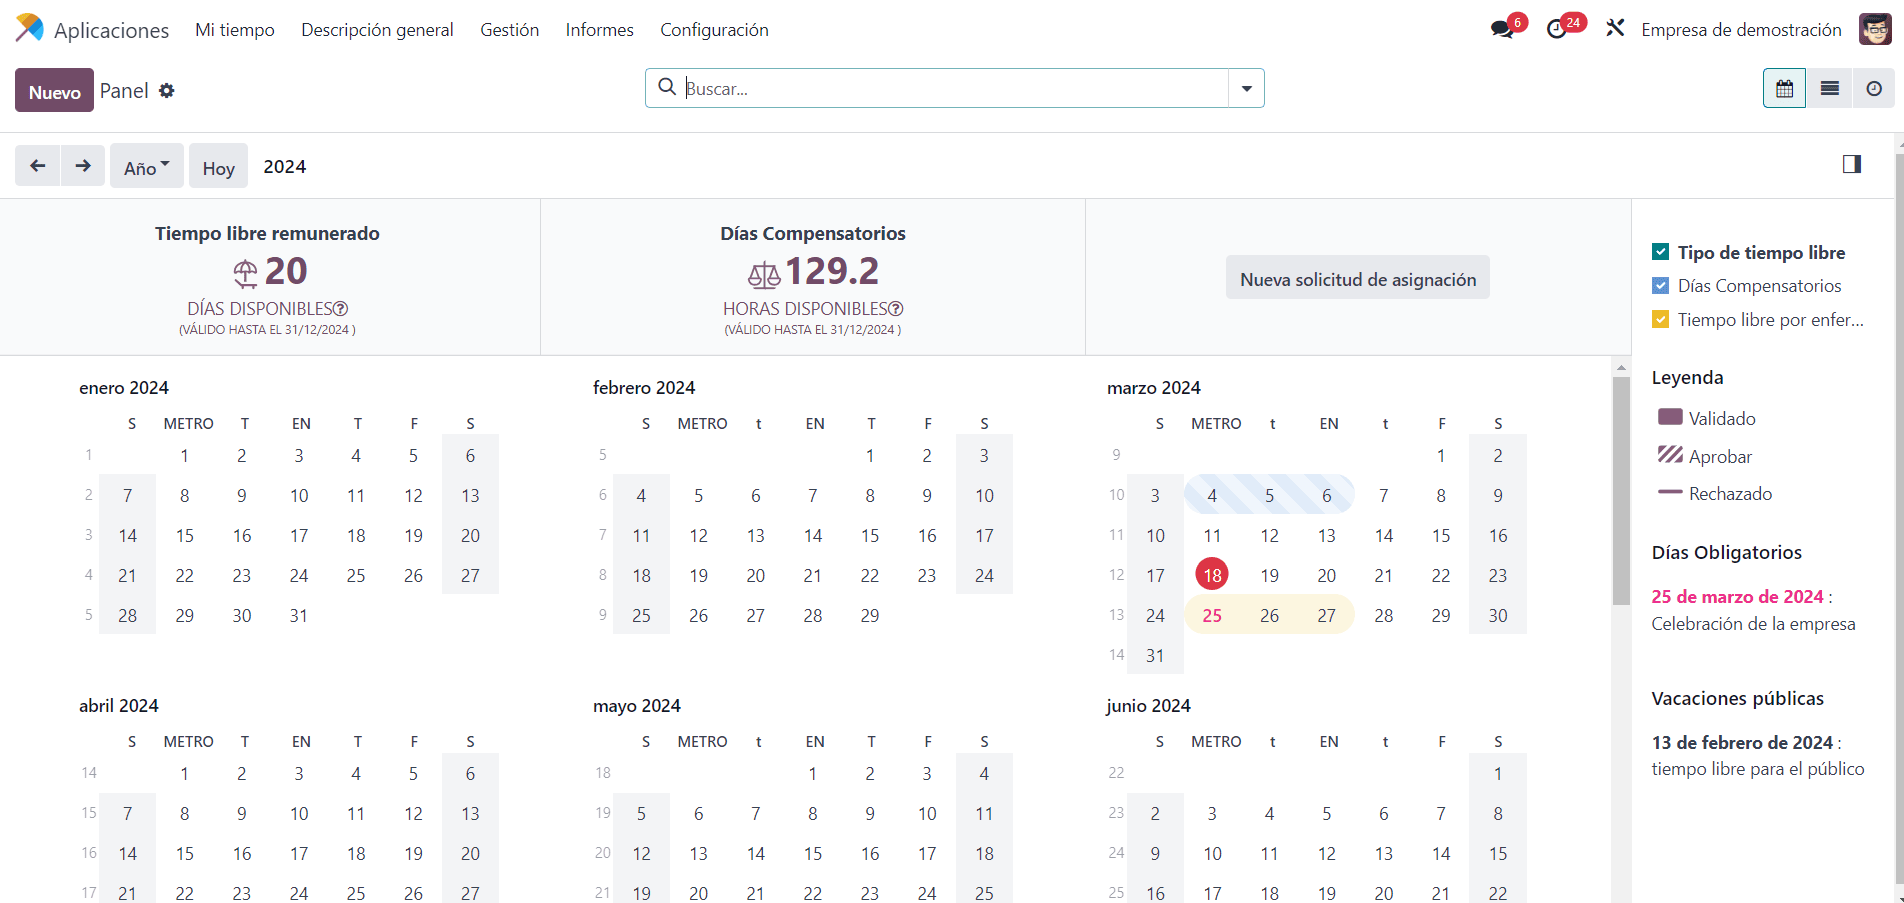Image resolution: width=1904 pixels, height=903 pixels.
Task: Uncheck the Tiempo libre por enfermedad filter
Action: pos(1661,320)
